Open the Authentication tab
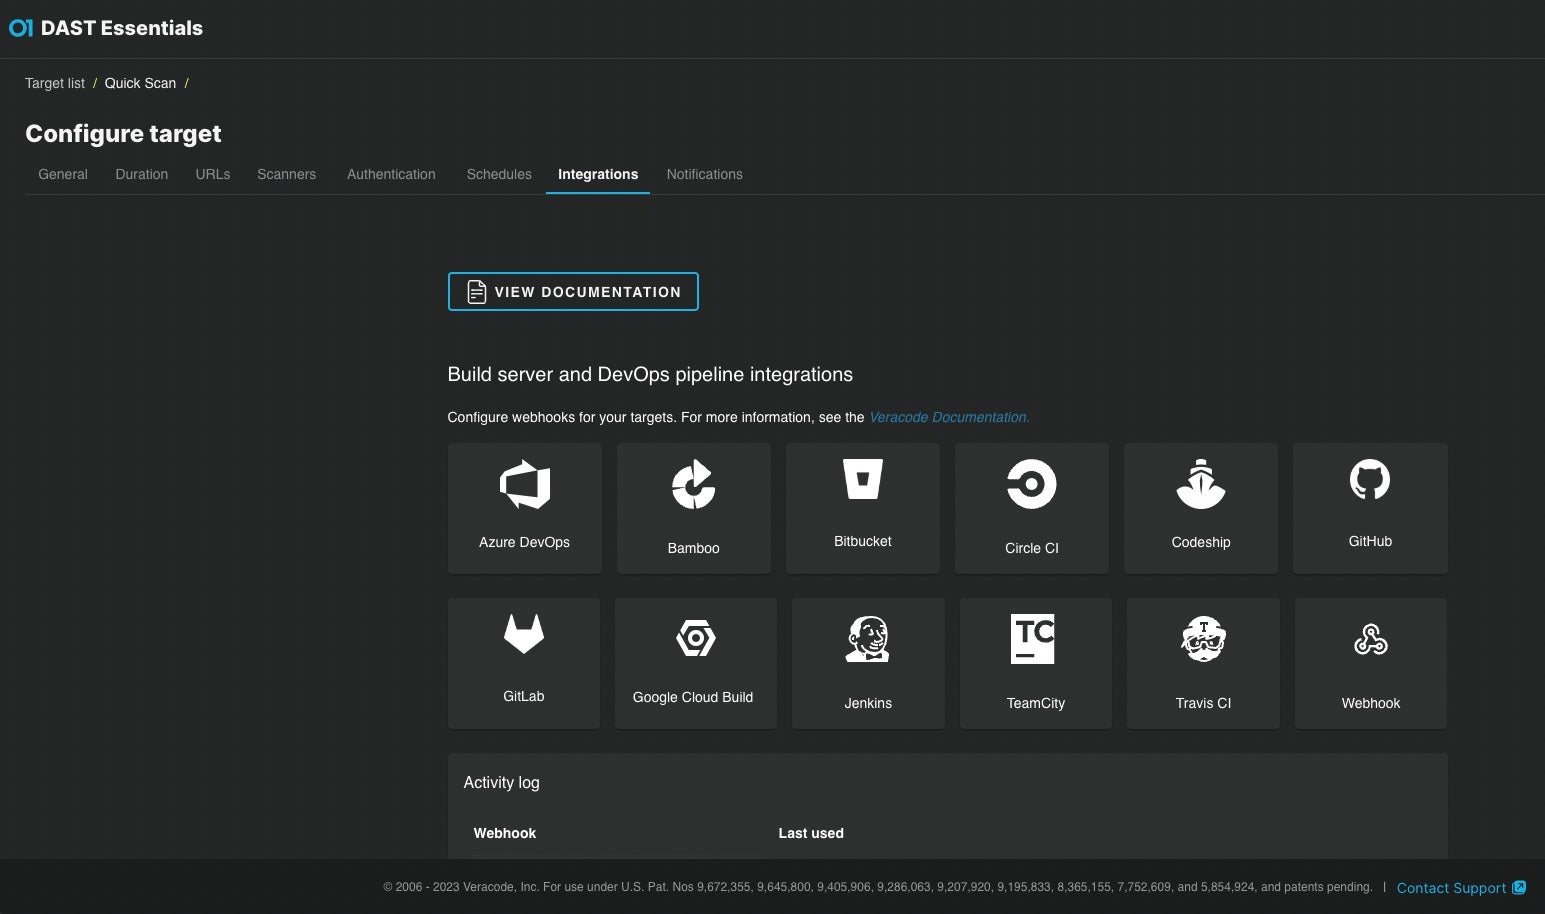The image size is (1545, 914). tap(391, 174)
